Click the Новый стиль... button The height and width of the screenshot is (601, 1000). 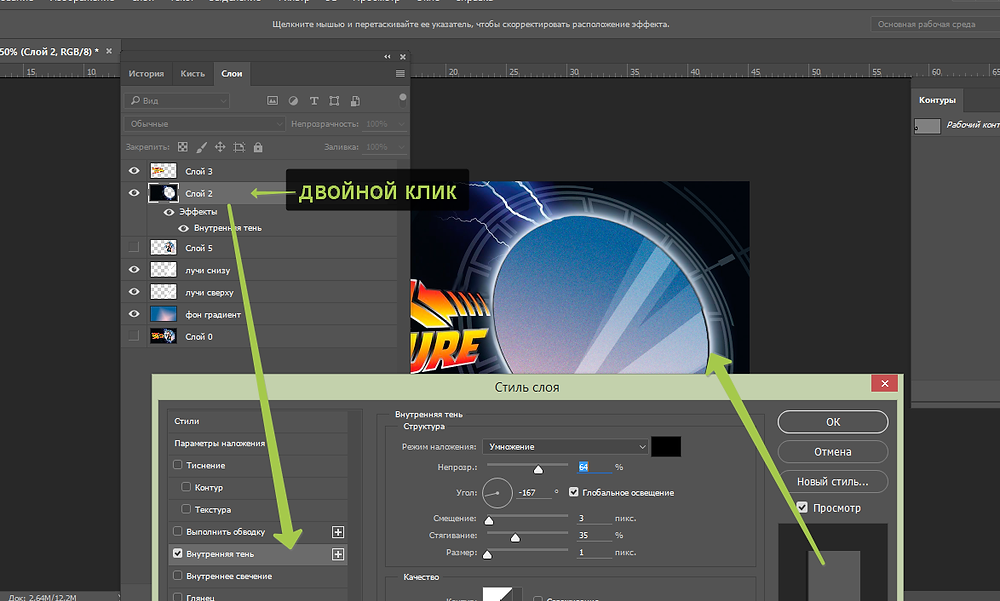tap(833, 482)
